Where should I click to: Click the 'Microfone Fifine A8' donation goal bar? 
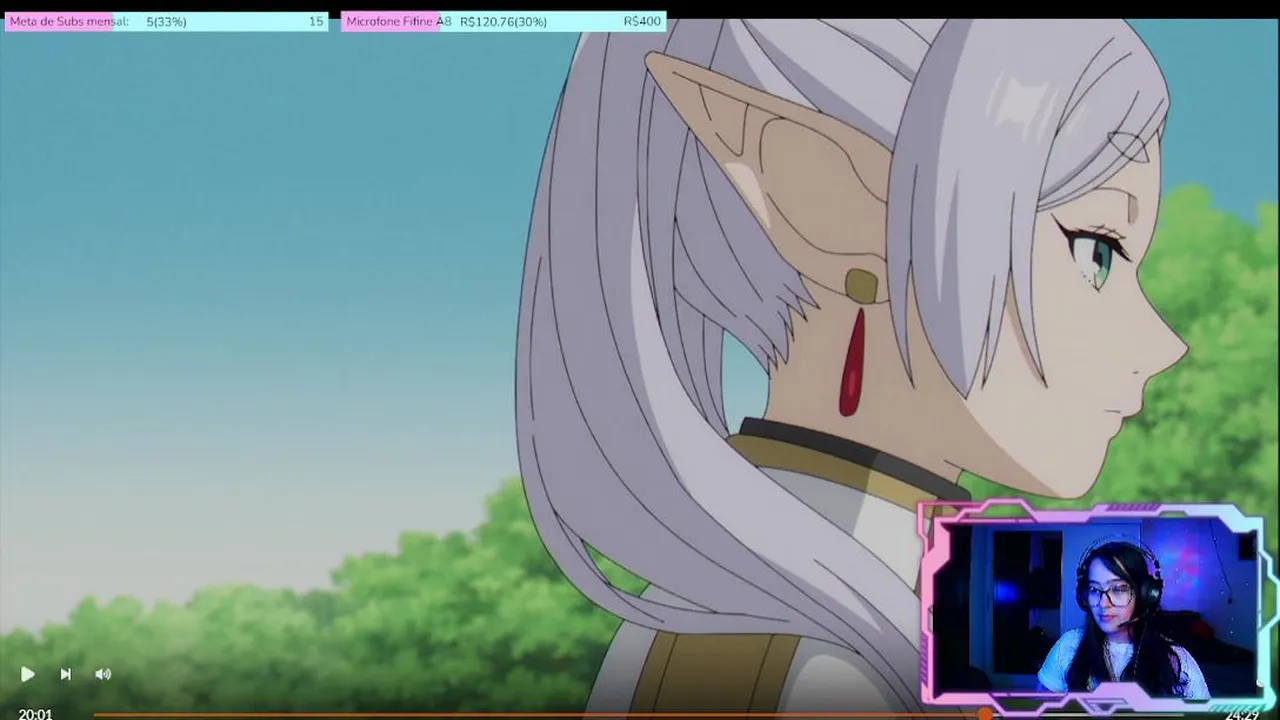503,21
